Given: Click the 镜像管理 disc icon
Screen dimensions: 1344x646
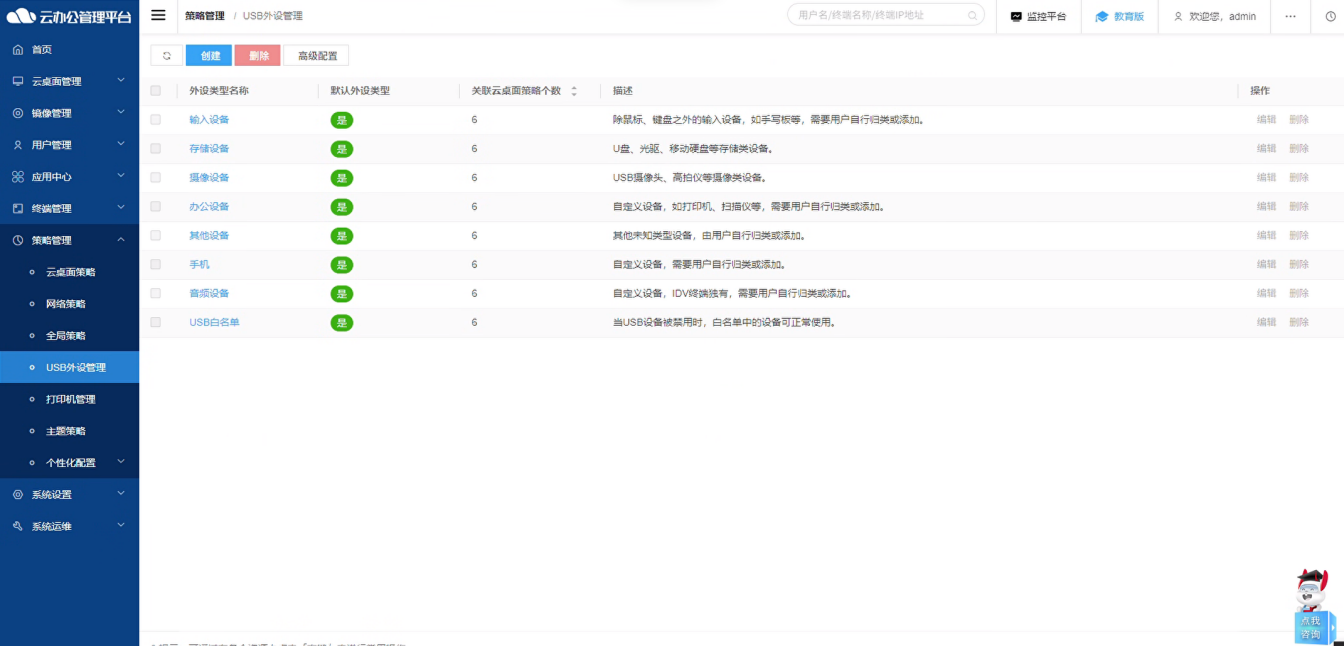Looking at the screenshot, I should [18, 113].
